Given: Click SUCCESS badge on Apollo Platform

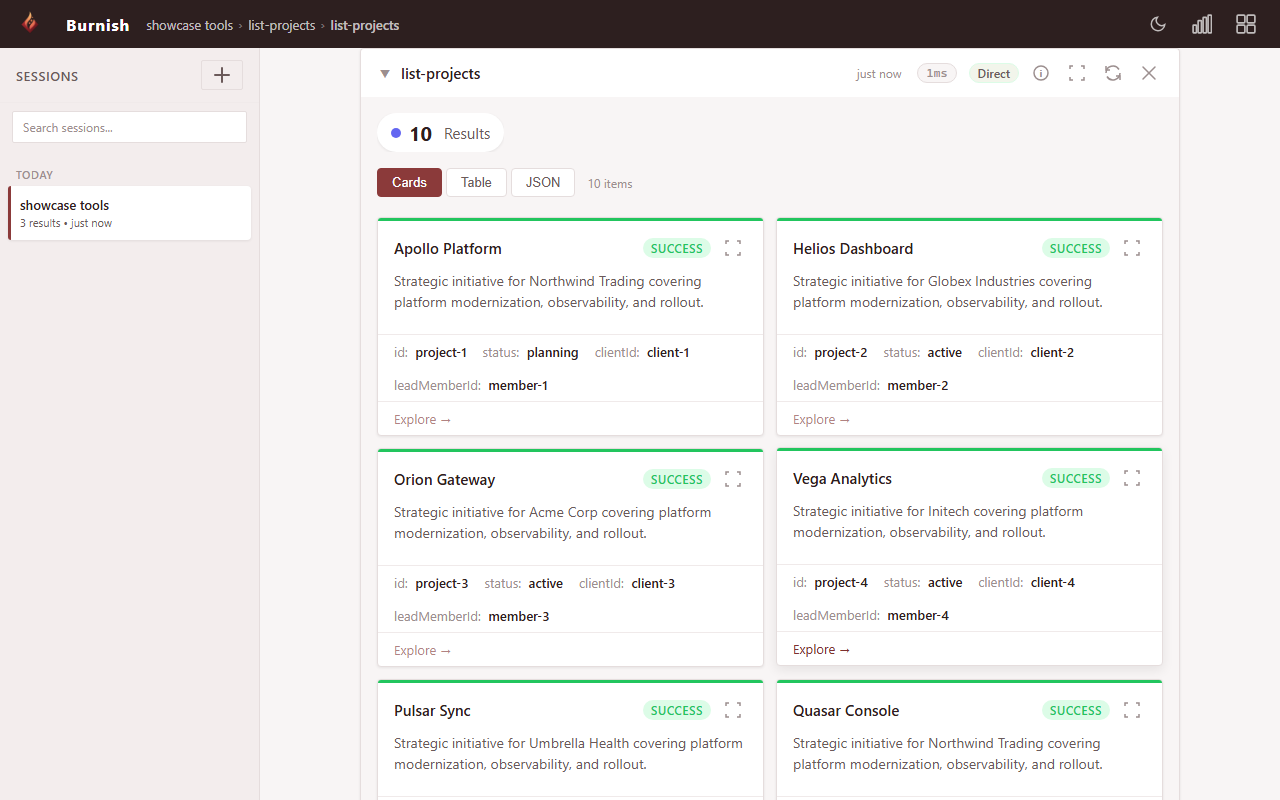Looking at the screenshot, I should 677,248.
